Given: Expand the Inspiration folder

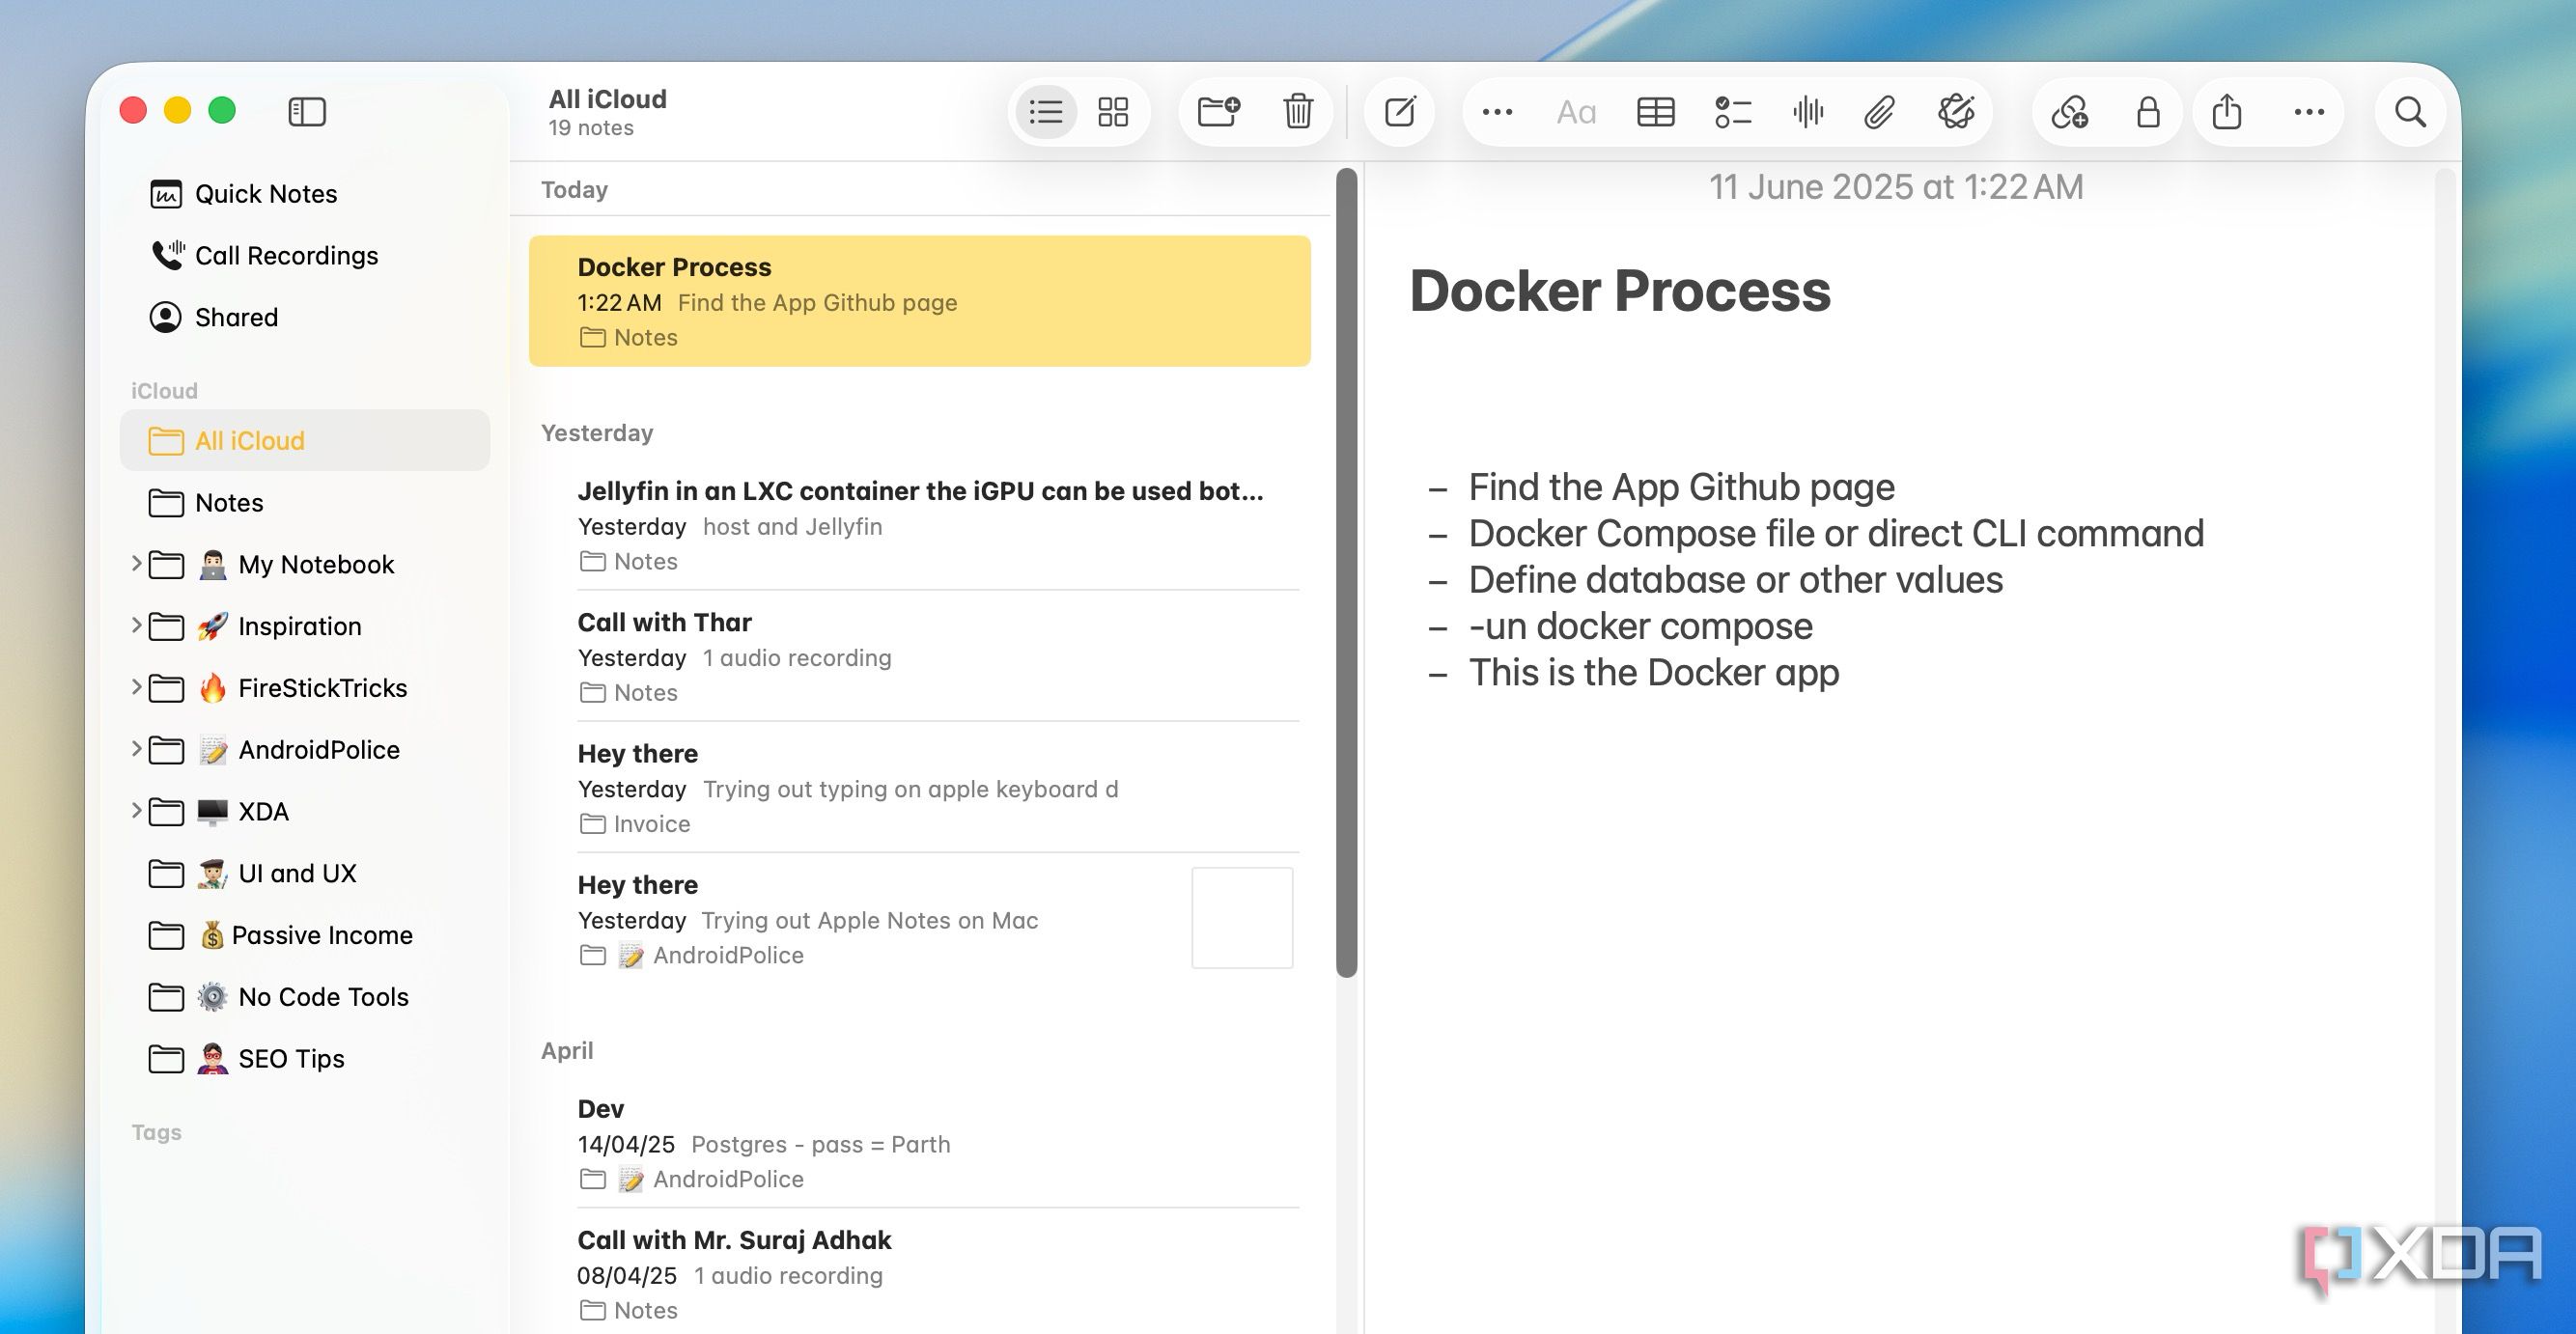Looking at the screenshot, I should pyautogui.click(x=136, y=626).
